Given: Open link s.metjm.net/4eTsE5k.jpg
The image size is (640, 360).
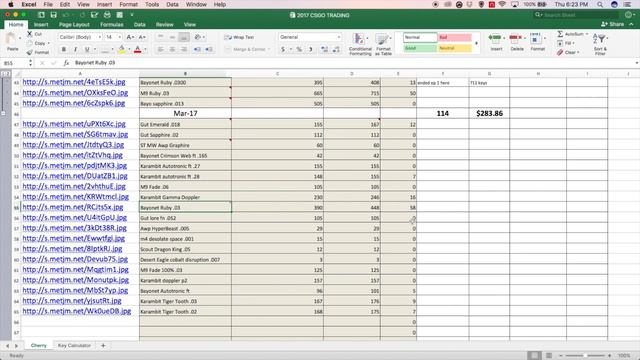Looking at the screenshot, I should (x=74, y=82).
